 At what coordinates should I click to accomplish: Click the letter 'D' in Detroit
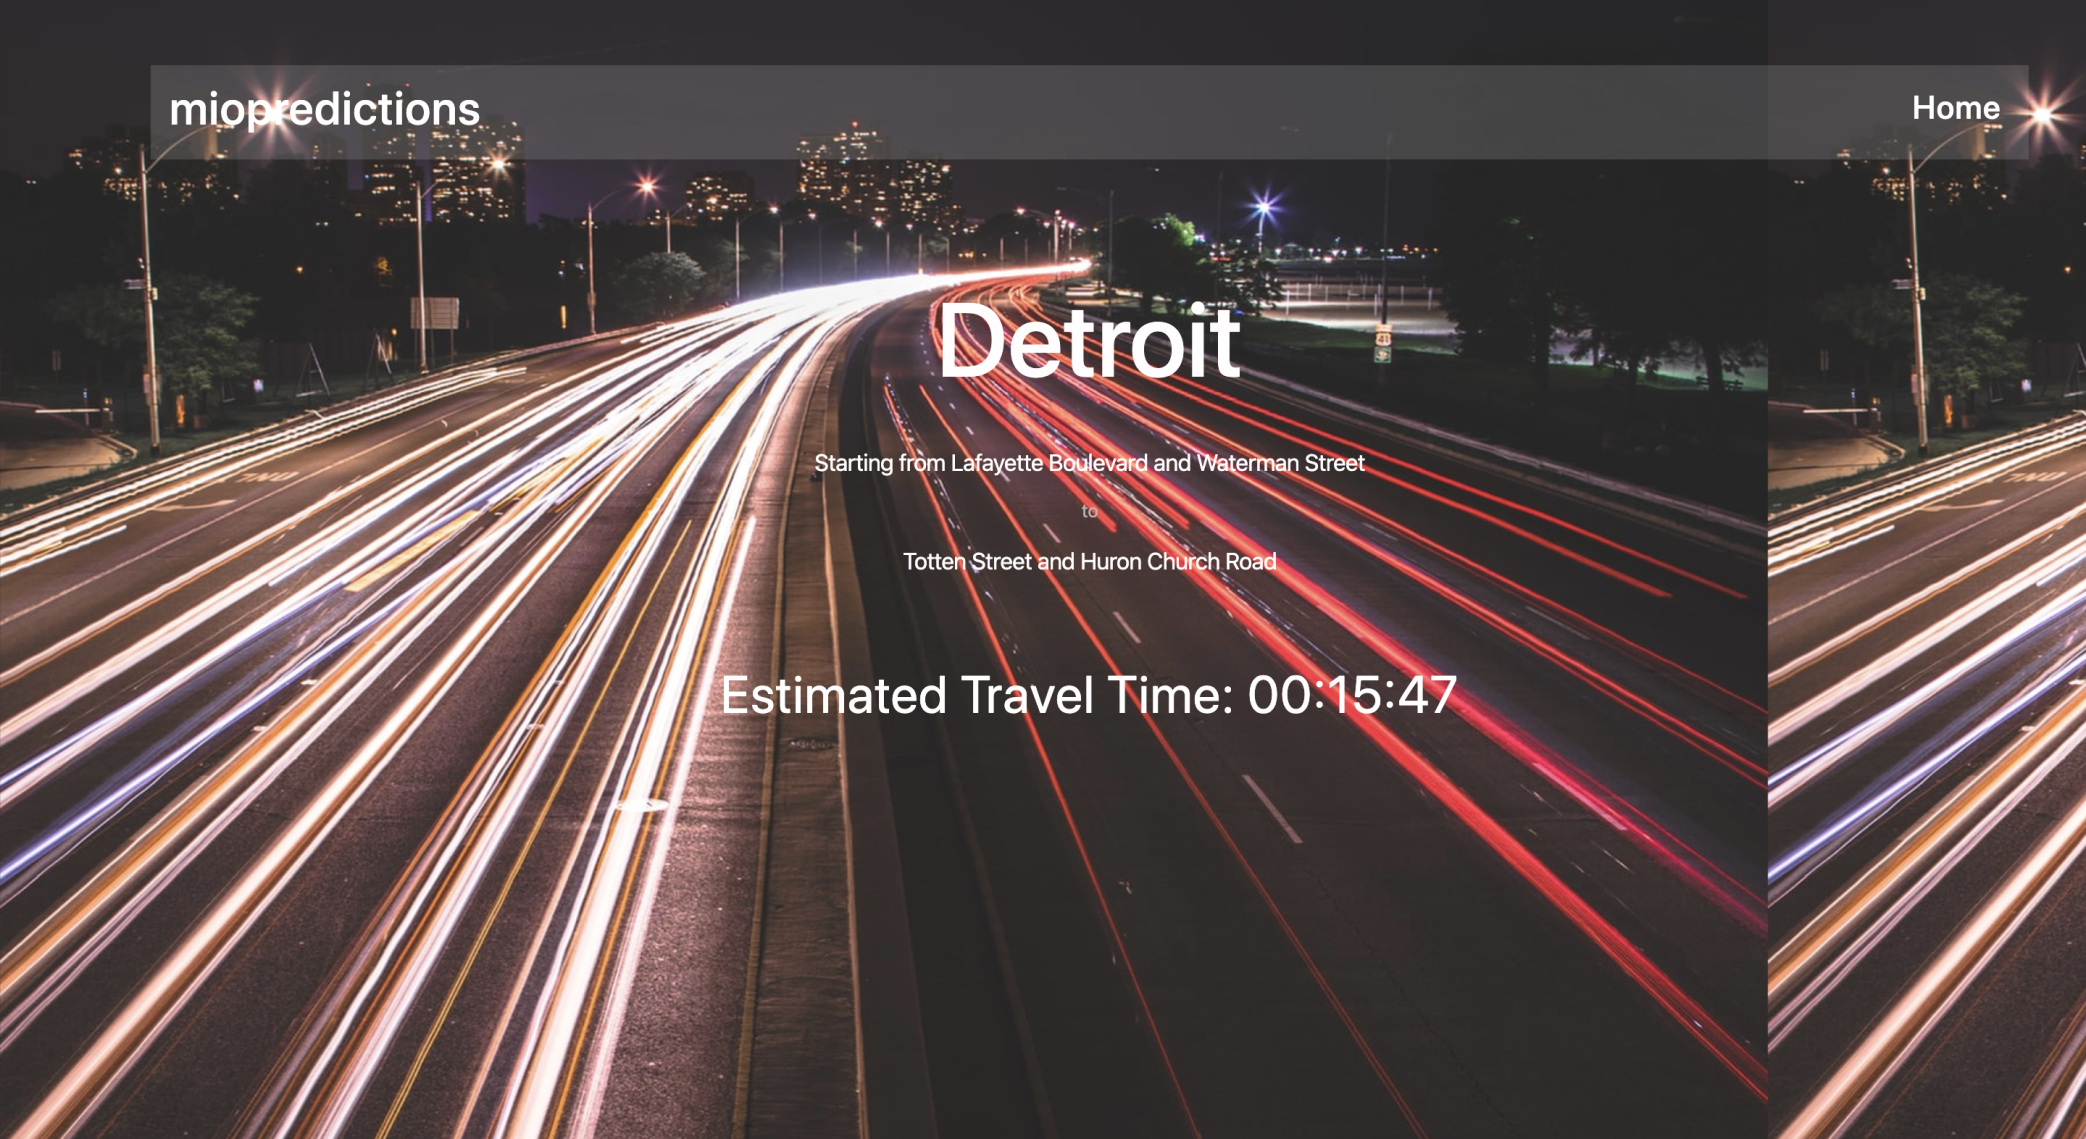pos(972,342)
